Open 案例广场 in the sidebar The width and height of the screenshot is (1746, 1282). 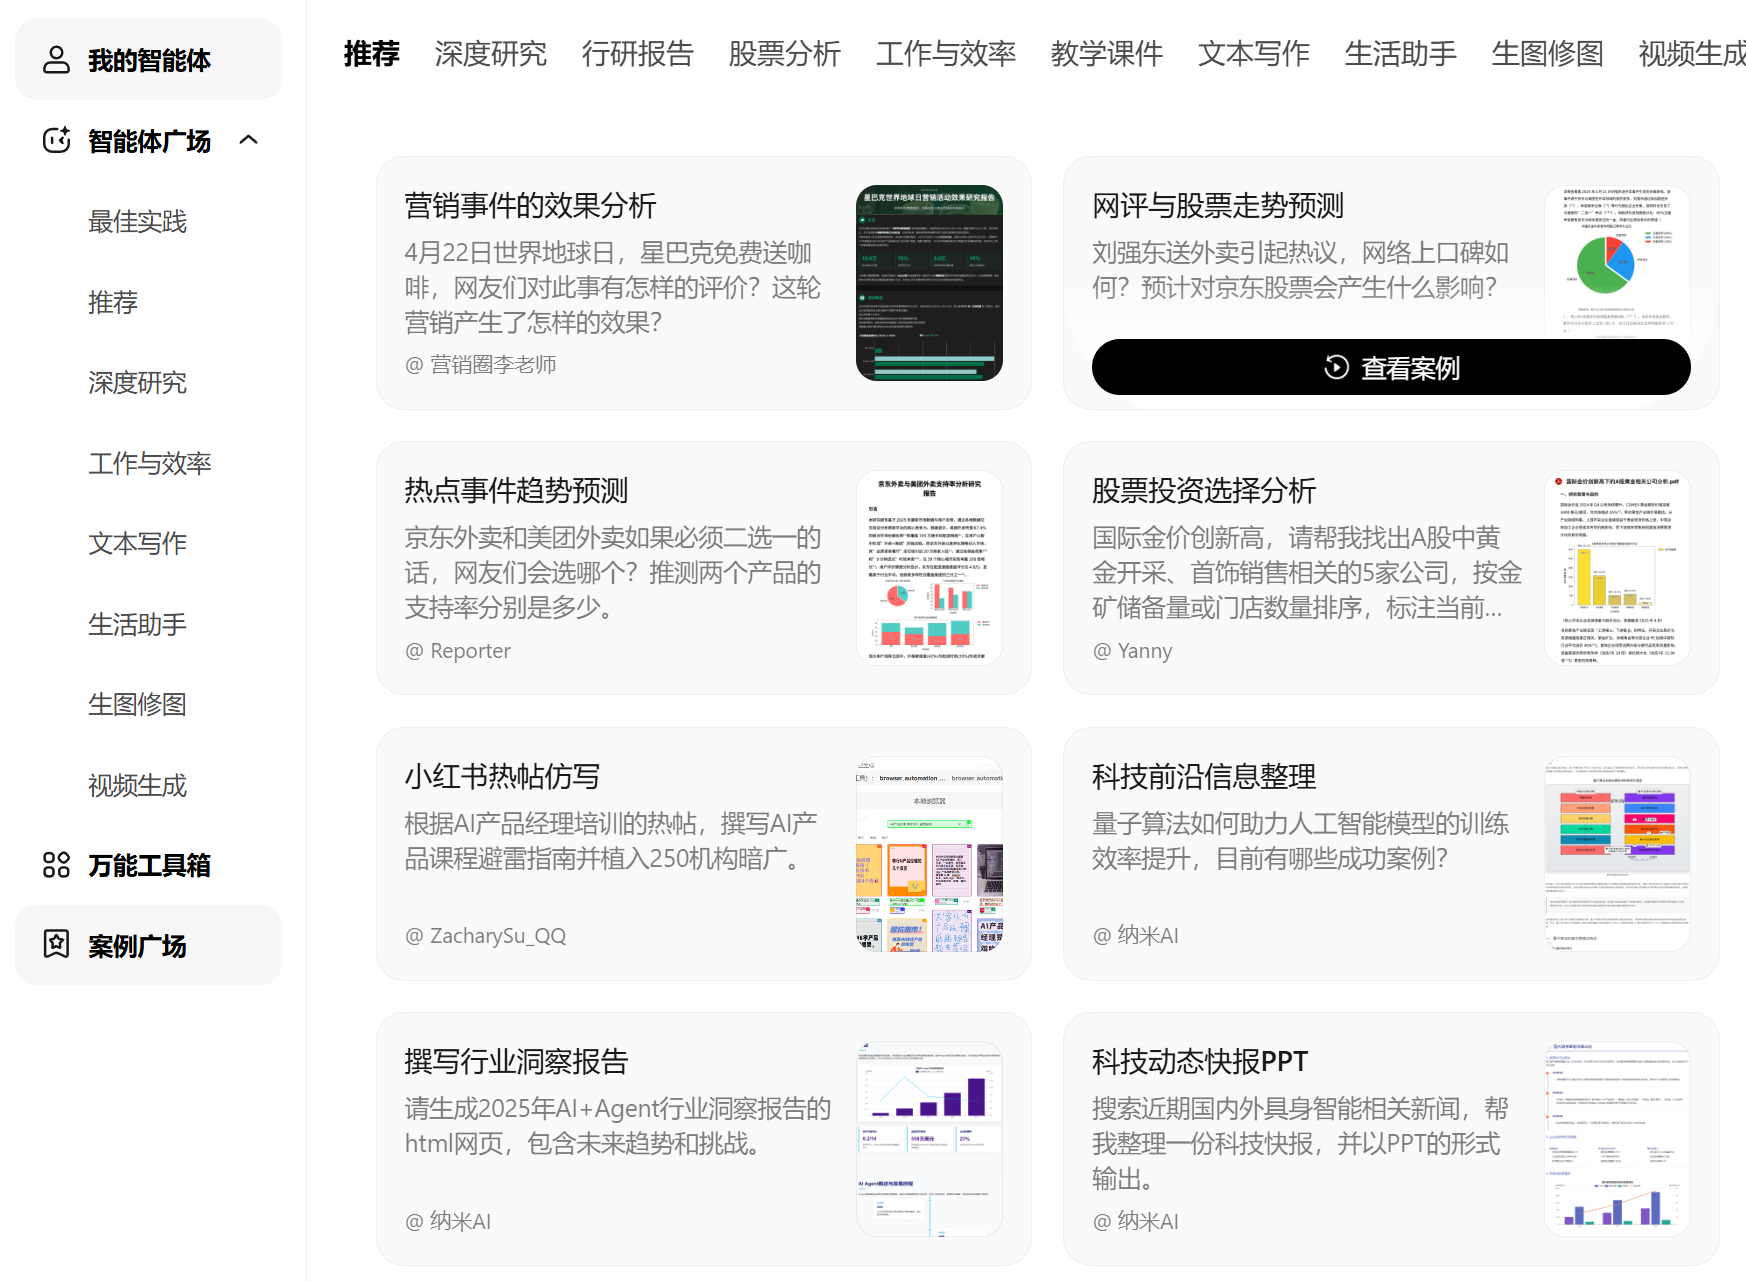click(148, 945)
